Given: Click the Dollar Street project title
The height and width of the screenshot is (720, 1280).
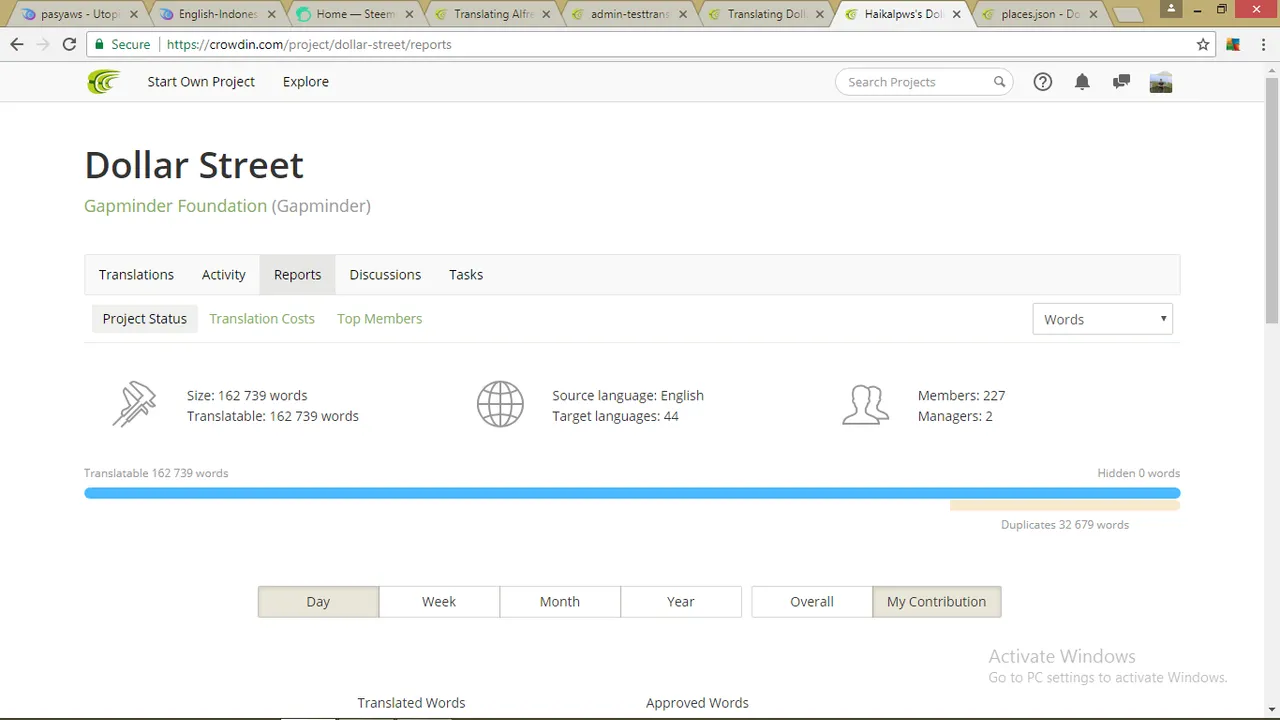Looking at the screenshot, I should click(x=194, y=165).
